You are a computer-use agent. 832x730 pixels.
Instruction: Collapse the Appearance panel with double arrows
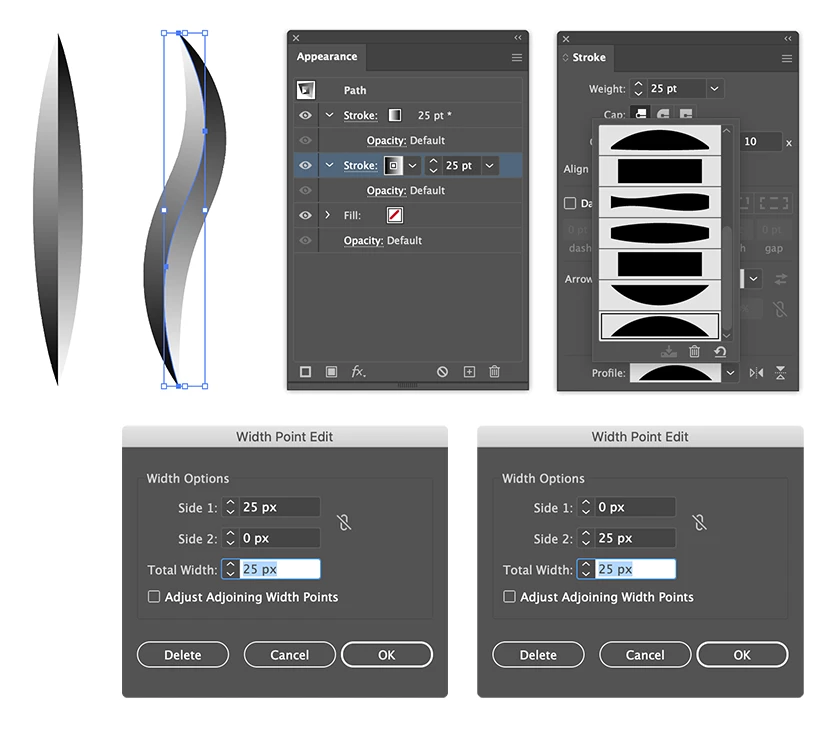[518, 38]
